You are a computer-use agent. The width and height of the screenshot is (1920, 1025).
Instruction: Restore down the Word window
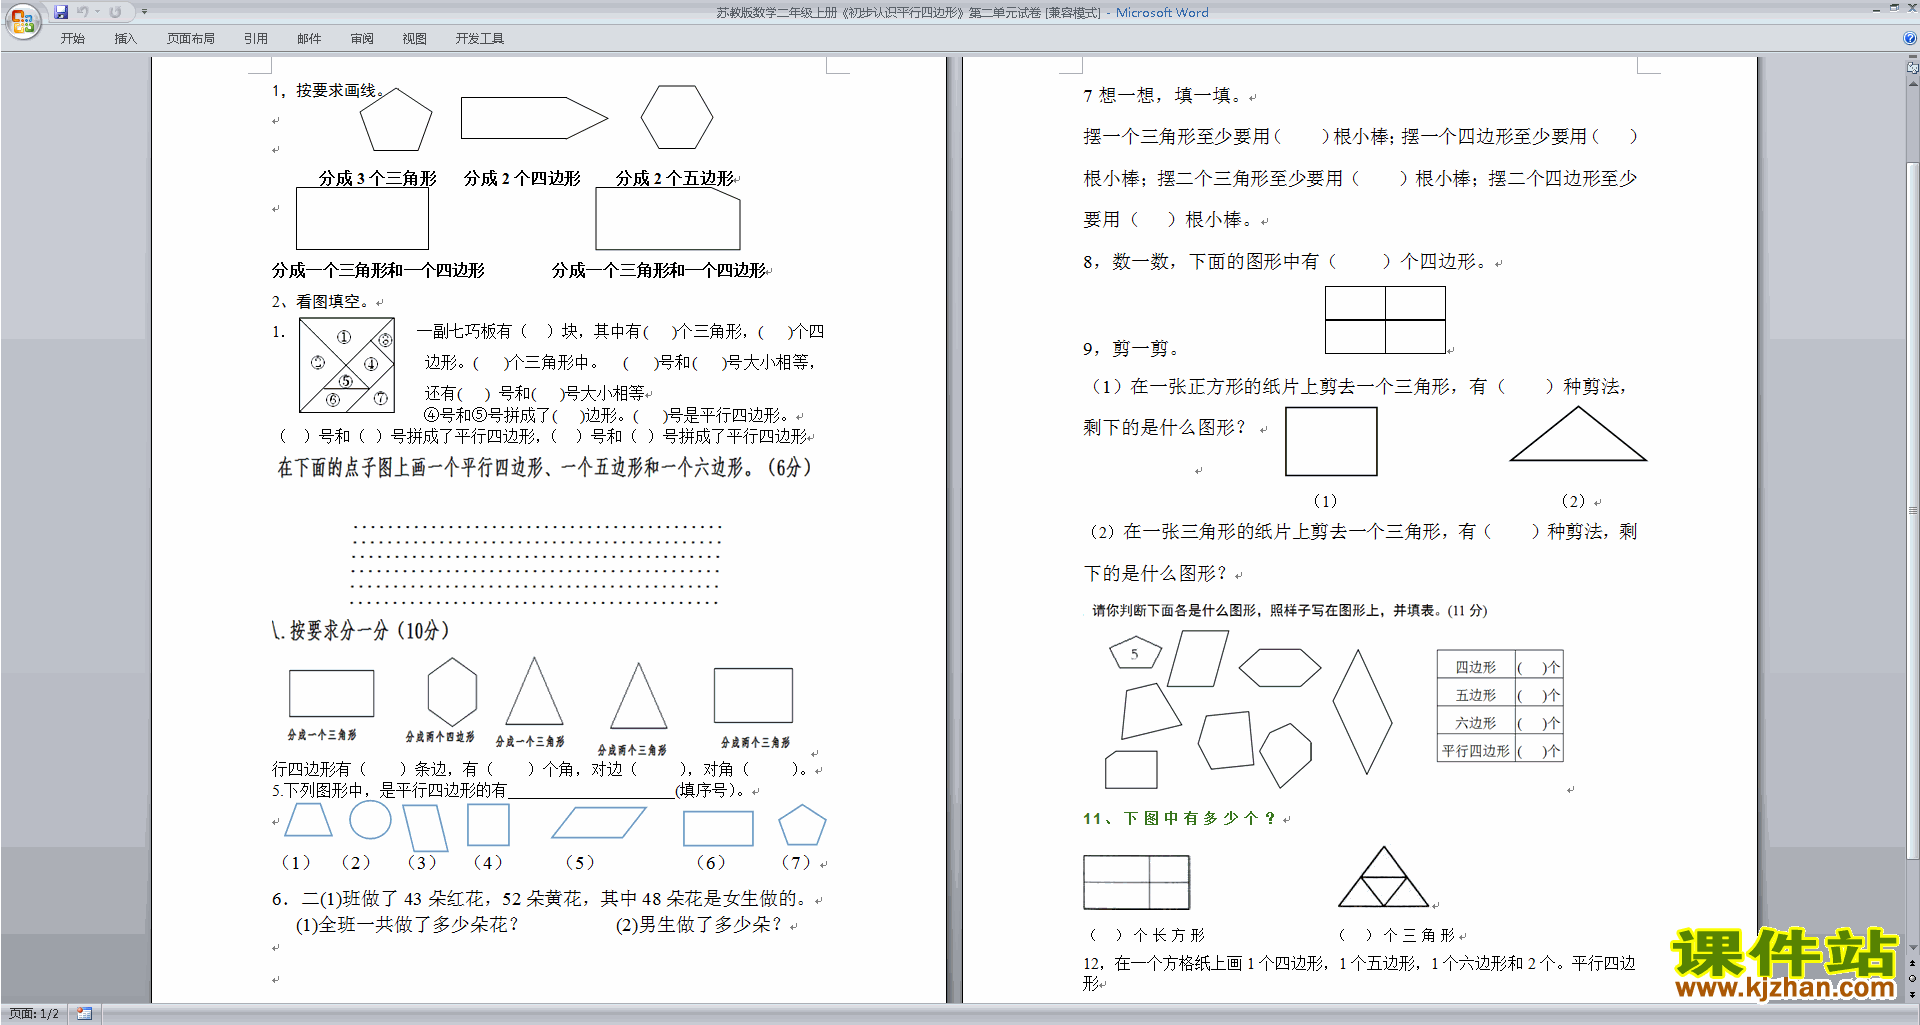1894,9
